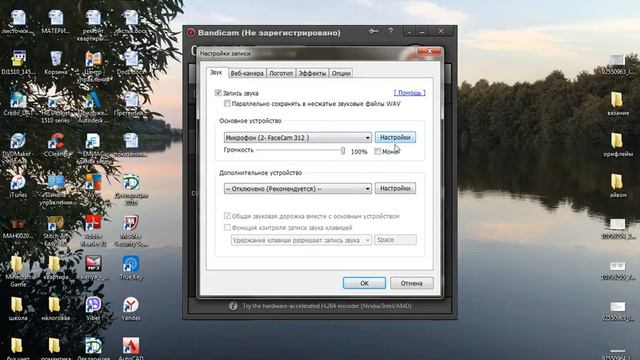Click the info icon beside the encoder tip
Screen dimensions: 640x360
(x=233, y=306)
